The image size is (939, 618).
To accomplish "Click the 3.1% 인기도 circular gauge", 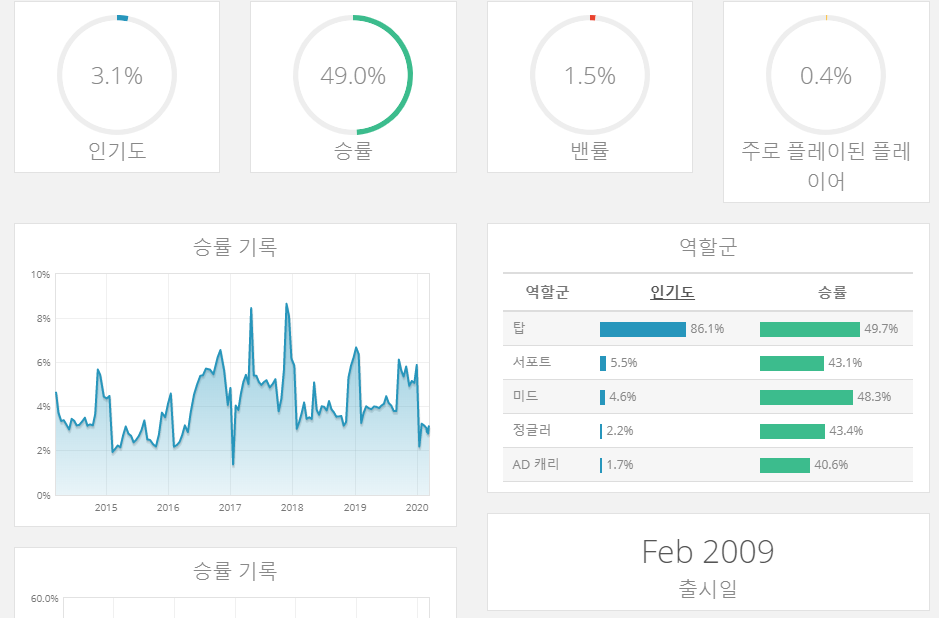I will pos(117,75).
